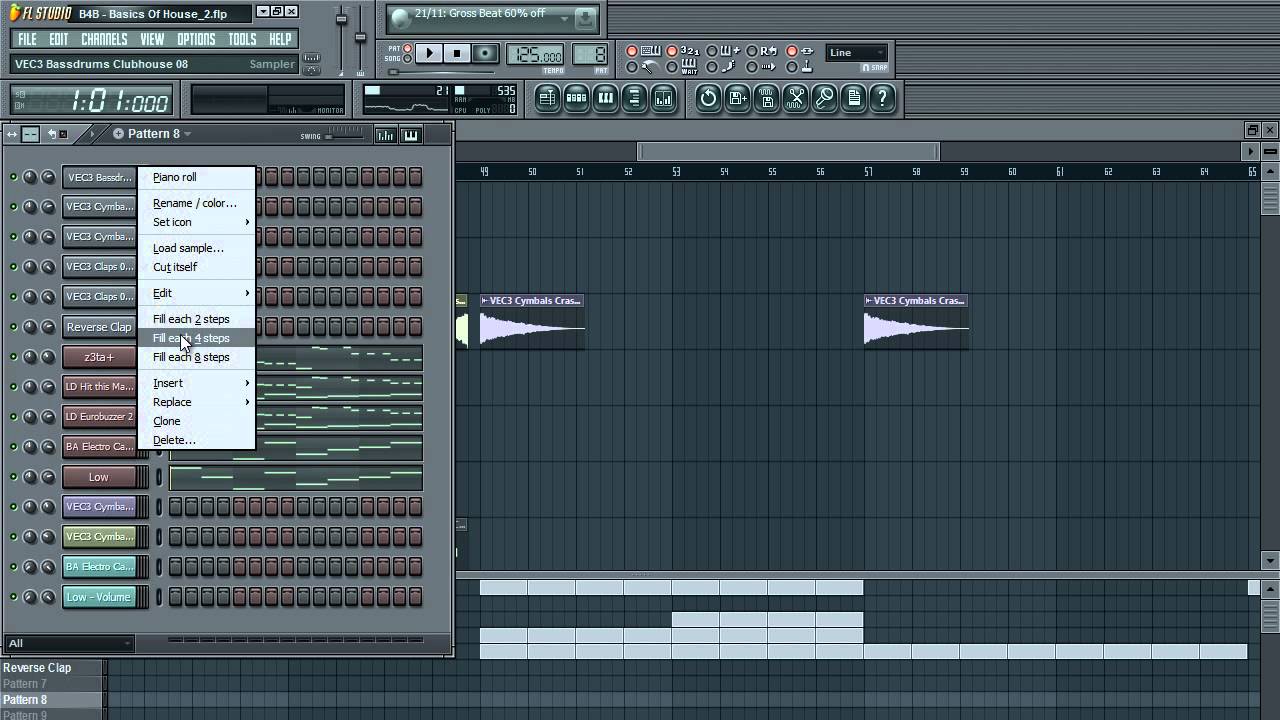Viewport: 1280px width, 720px height.
Task: Open the Gross Beat hint dropdown arrow
Action: (564, 17)
